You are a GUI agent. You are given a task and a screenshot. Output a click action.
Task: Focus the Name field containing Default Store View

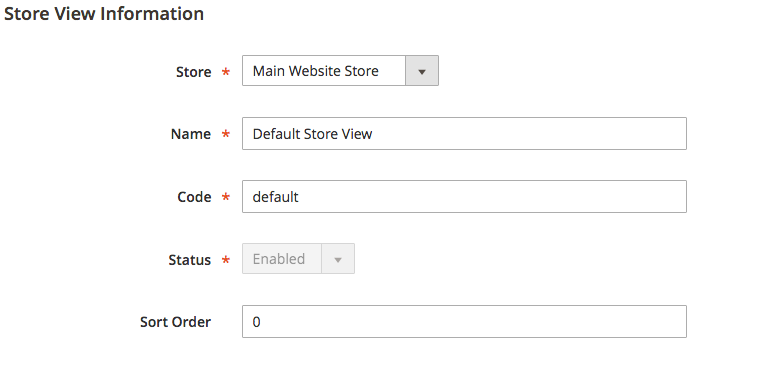(464, 133)
